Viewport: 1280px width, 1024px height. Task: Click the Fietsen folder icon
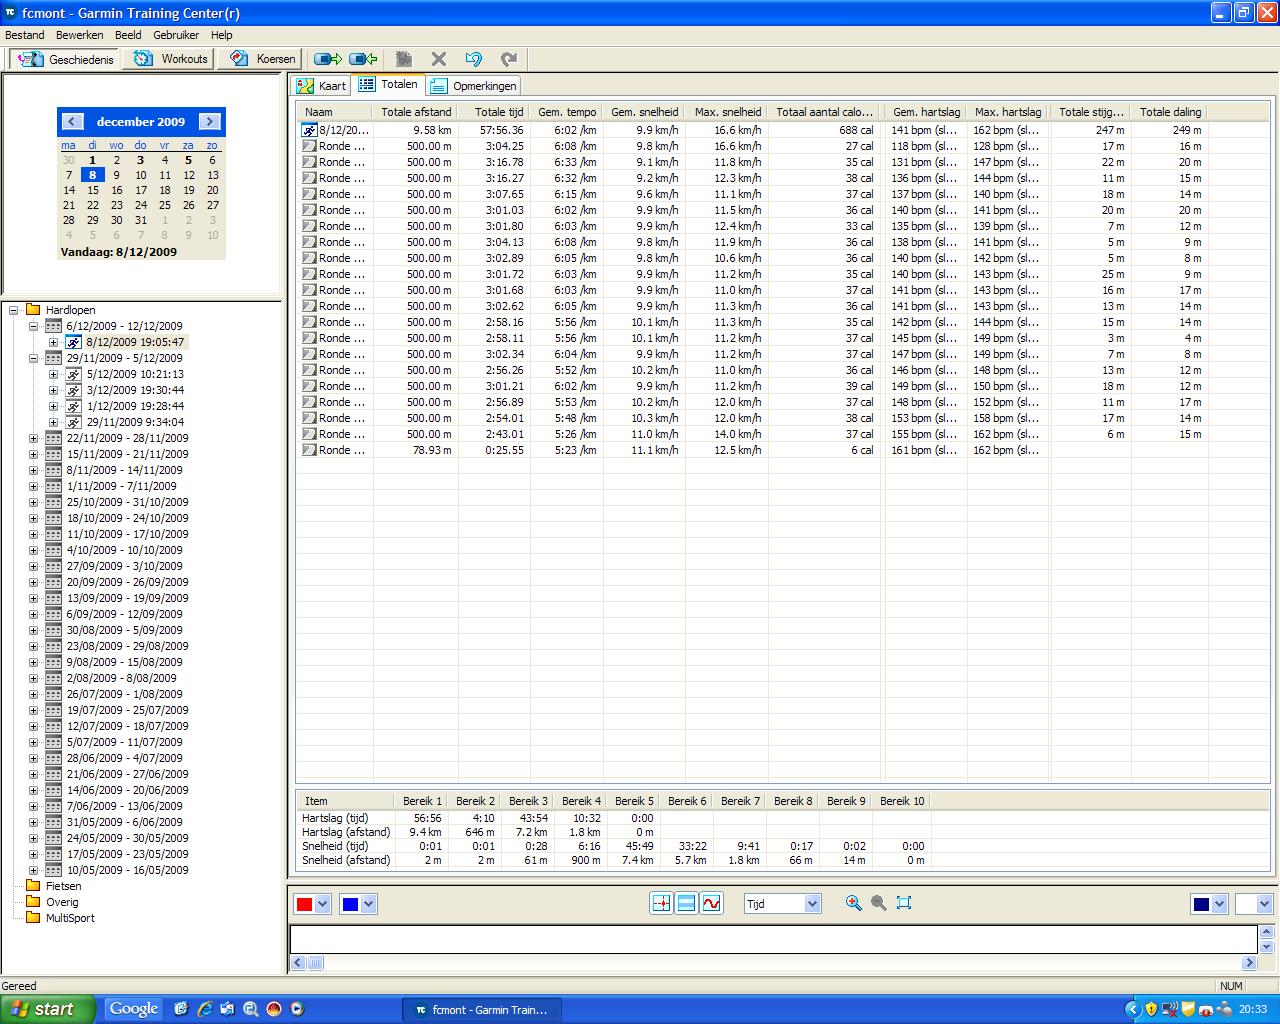[33, 886]
